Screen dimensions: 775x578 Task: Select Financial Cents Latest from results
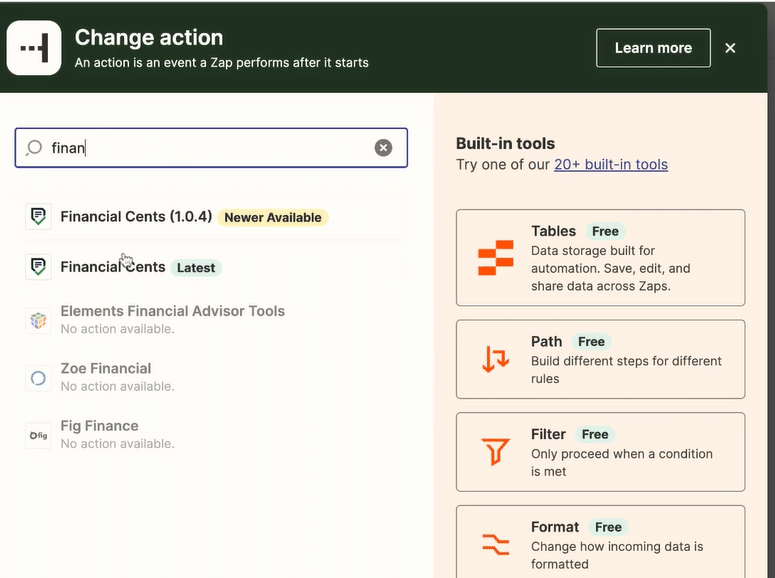(211, 267)
